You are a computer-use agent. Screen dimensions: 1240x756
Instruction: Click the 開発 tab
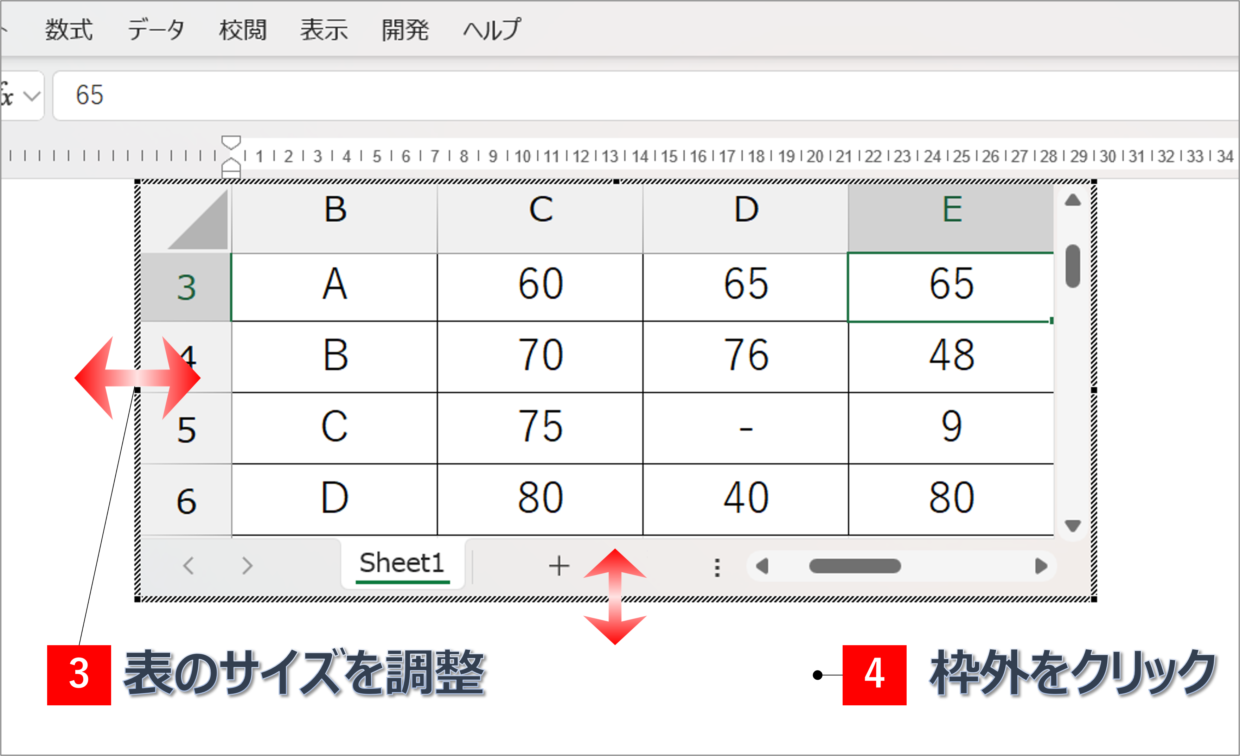point(405,30)
